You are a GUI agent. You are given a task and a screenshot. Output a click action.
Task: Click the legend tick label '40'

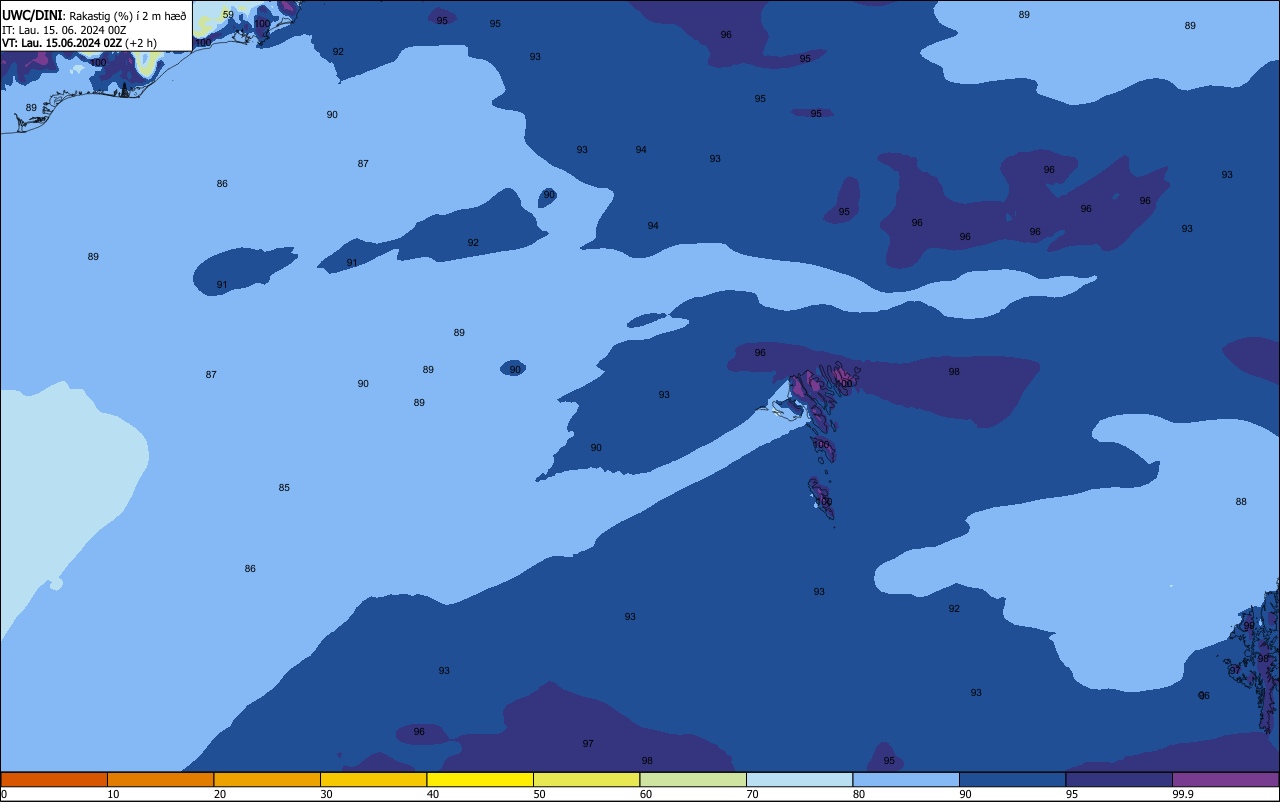coord(433,794)
